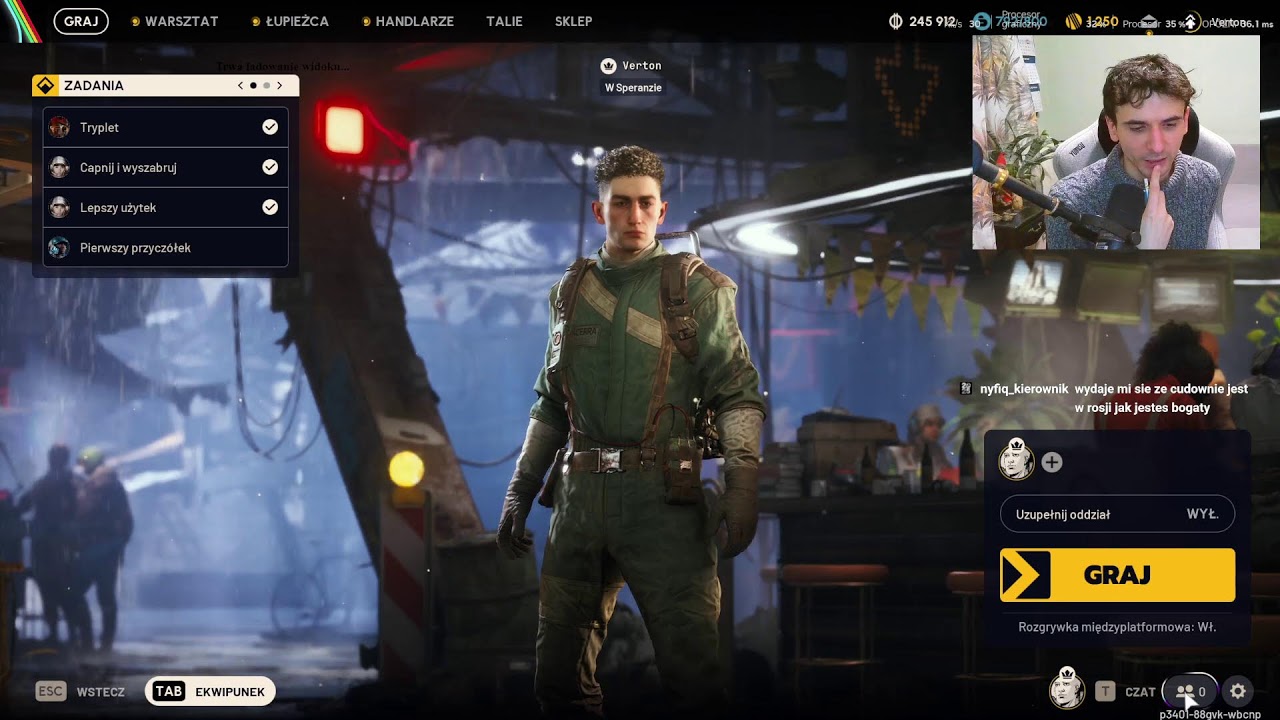Open the Pierwszy przyczółek quest

pyautogui.click(x=166, y=247)
